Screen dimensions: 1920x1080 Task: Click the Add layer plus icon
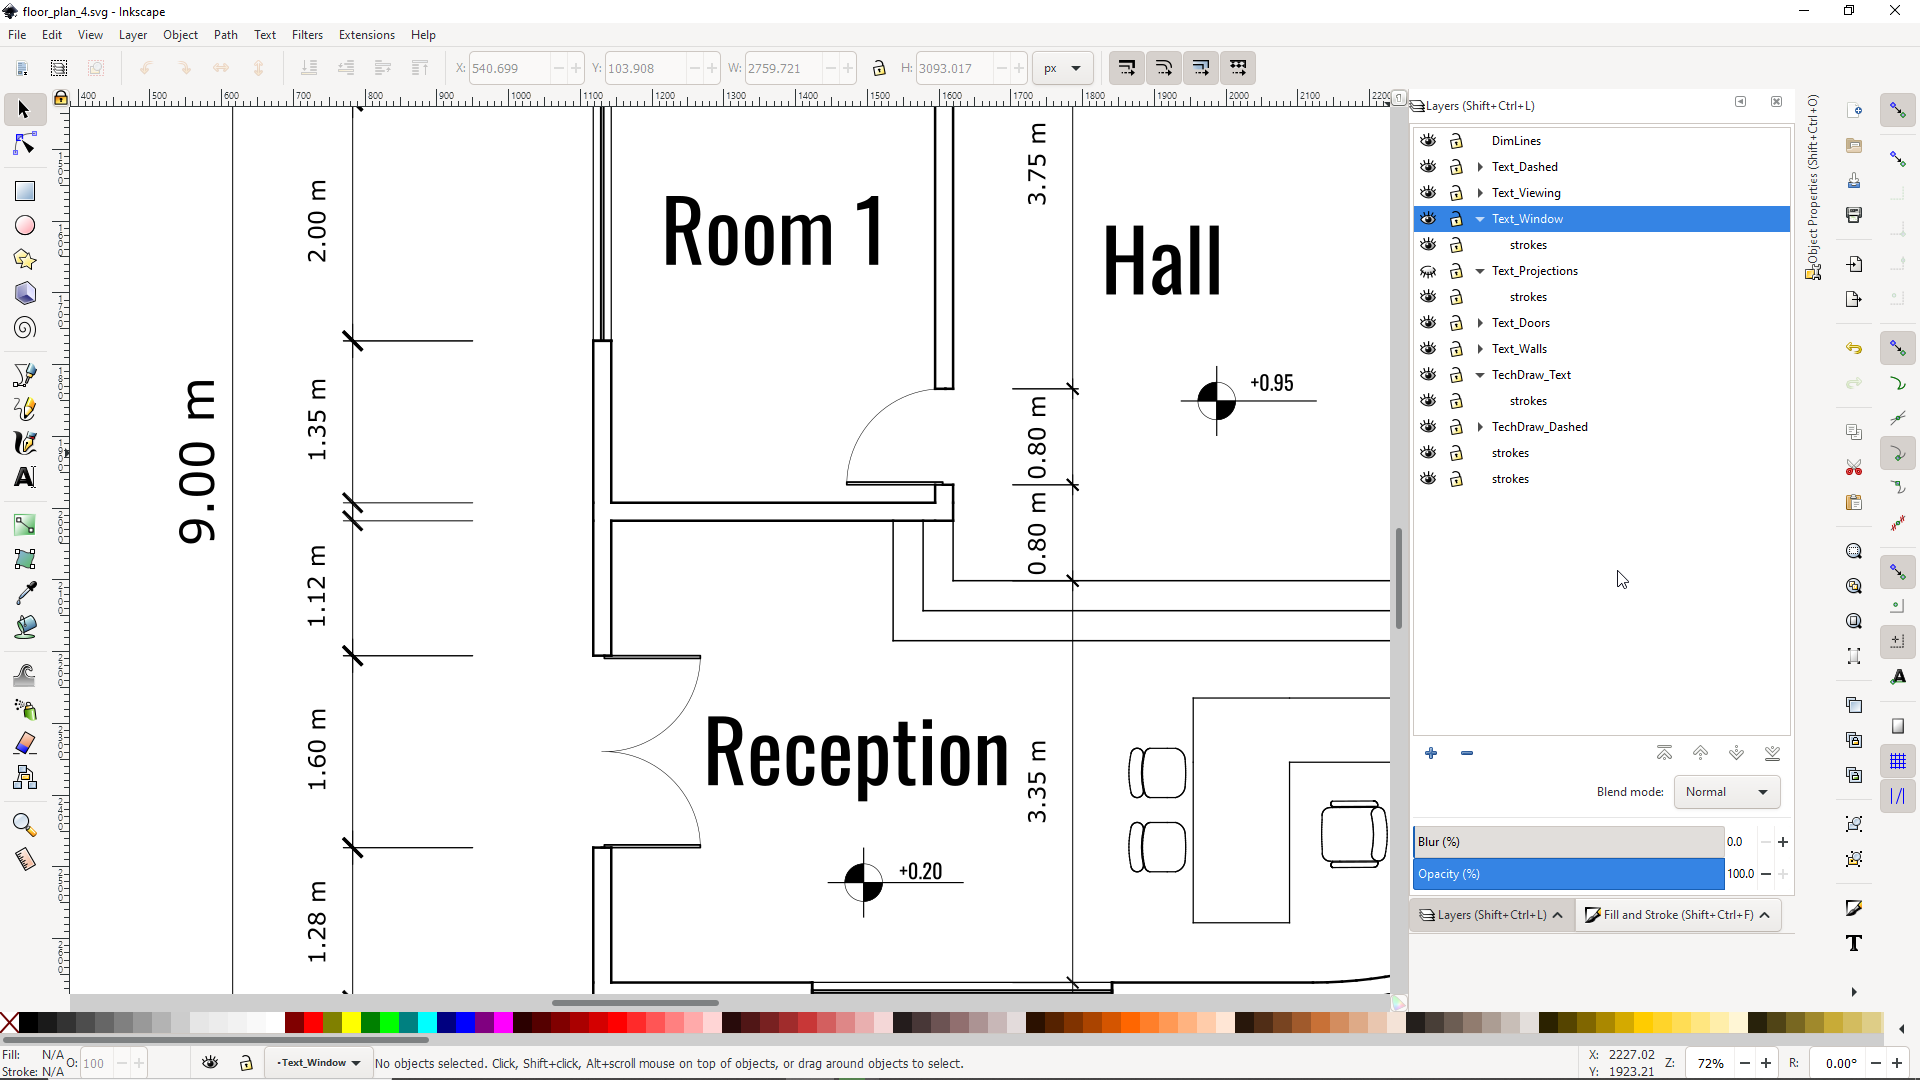click(x=1431, y=753)
